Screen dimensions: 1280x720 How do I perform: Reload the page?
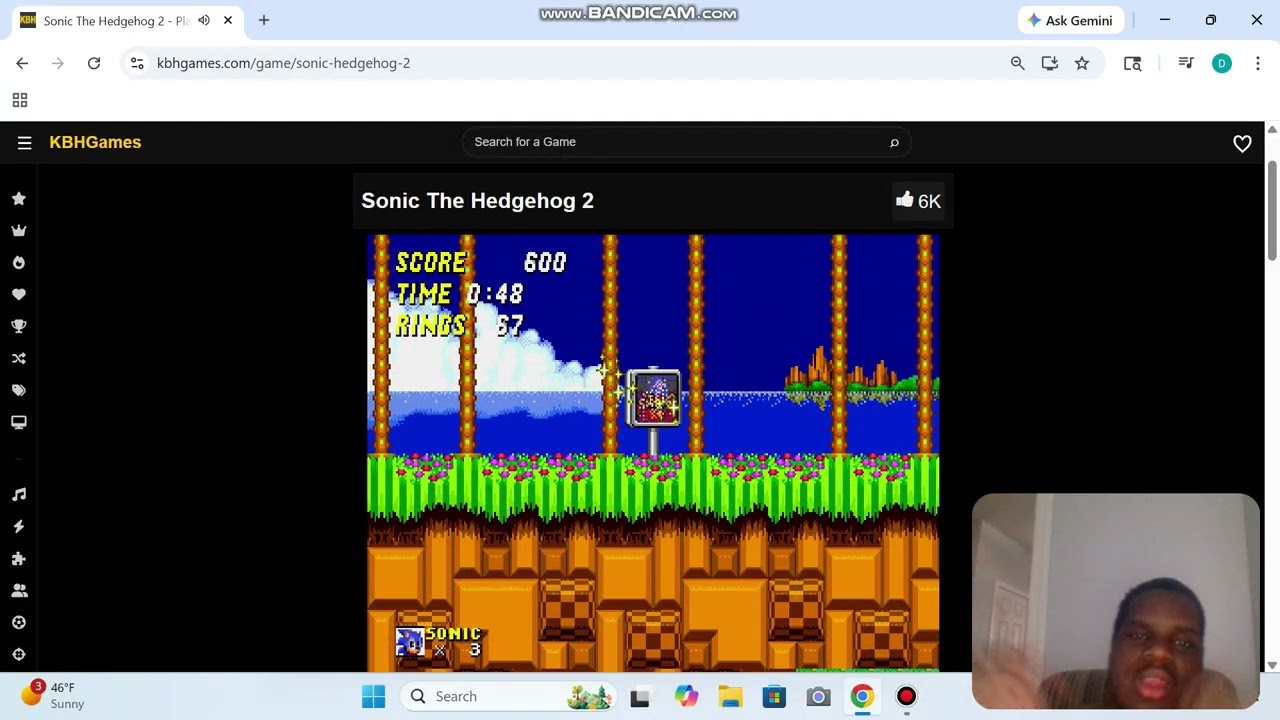pyautogui.click(x=94, y=63)
